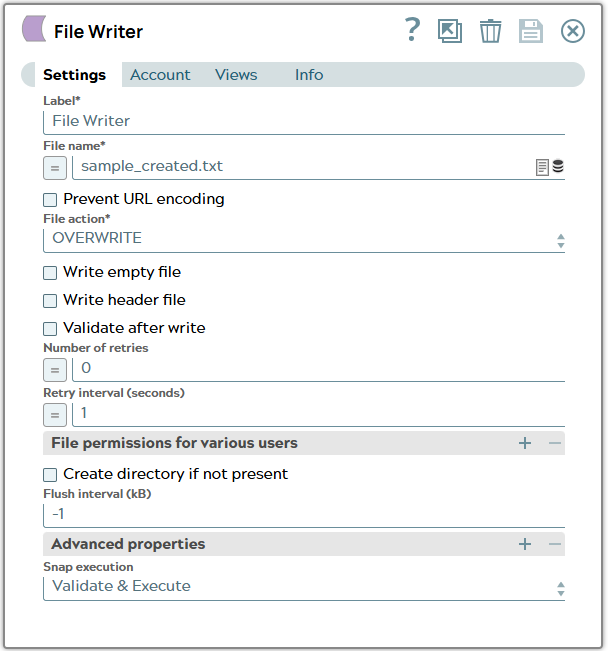Add a row to File permissions section
The image size is (608, 651).
pyautogui.click(x=525, y=443)
